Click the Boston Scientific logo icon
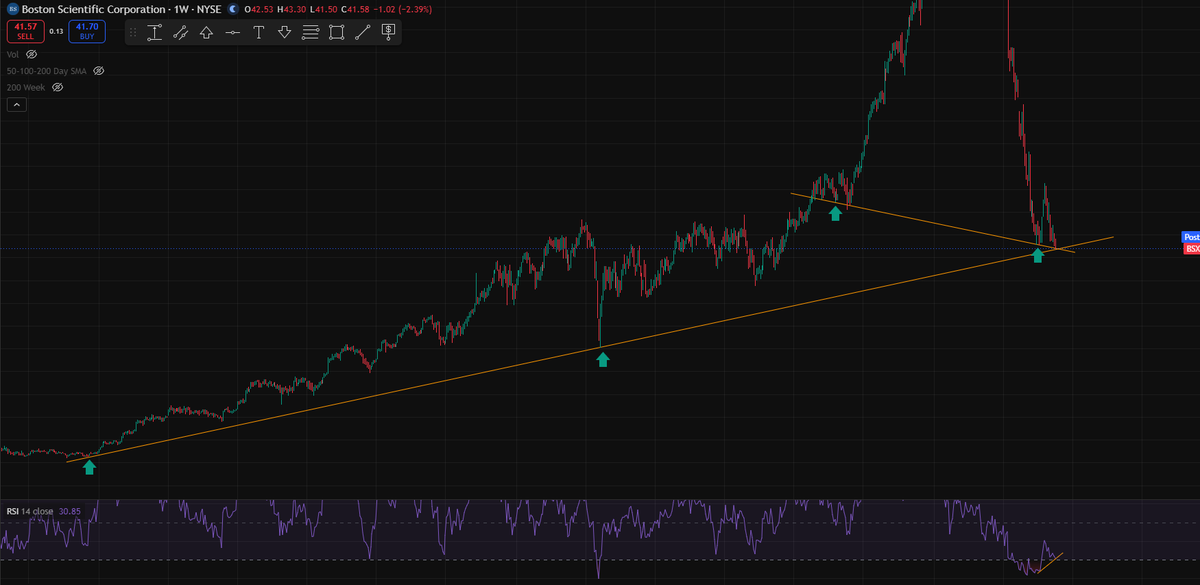The width and height of the screenshot is (1200, 585). pyautogui.click(x=13, y=8)
